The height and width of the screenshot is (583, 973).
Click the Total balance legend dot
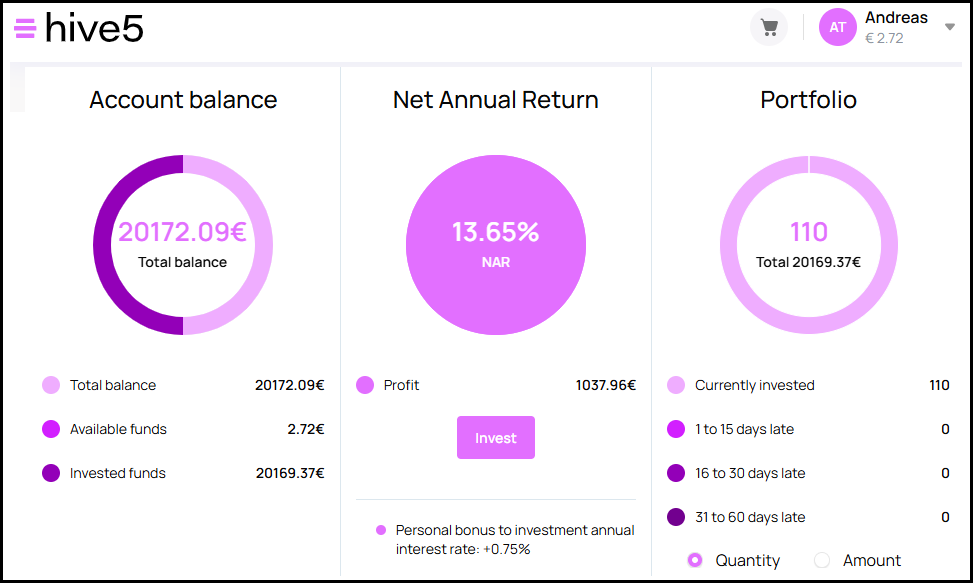(x=51, y=385)
